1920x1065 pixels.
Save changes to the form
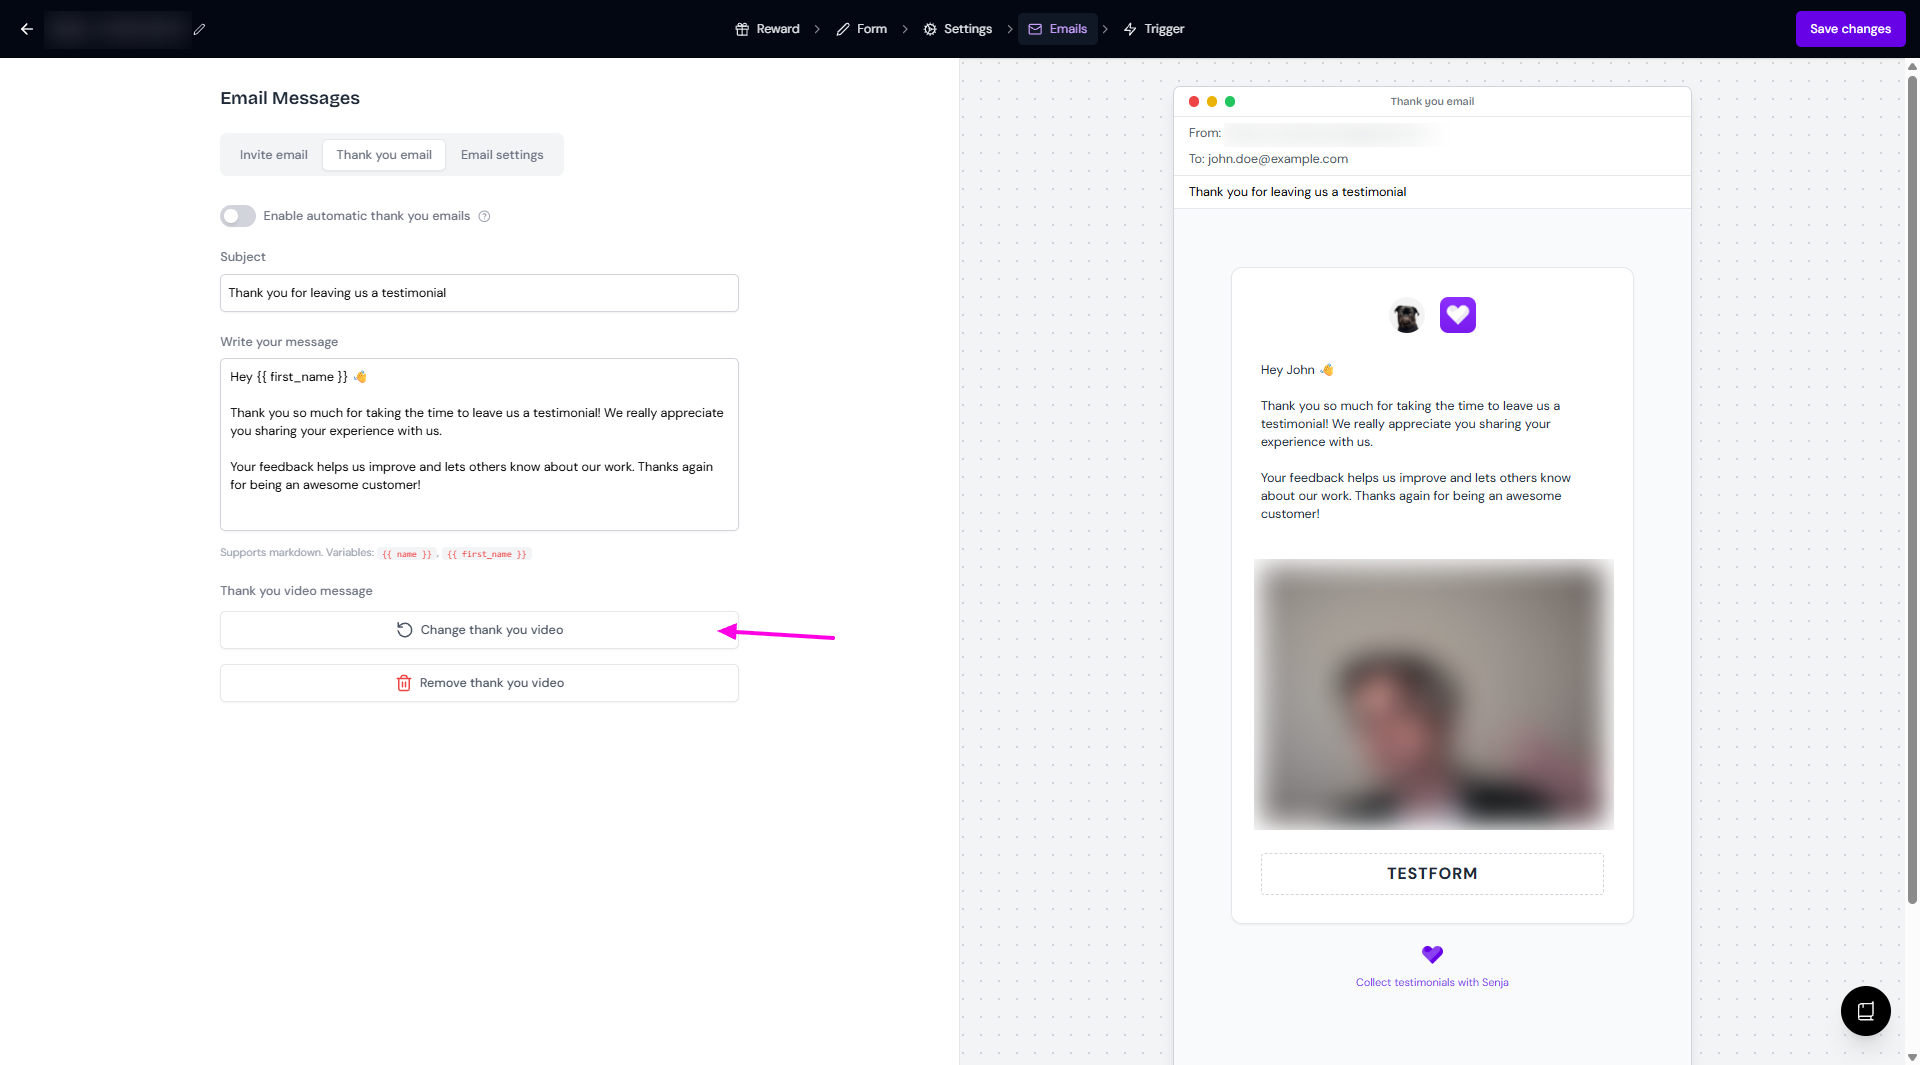click(x=1850, y=29)
